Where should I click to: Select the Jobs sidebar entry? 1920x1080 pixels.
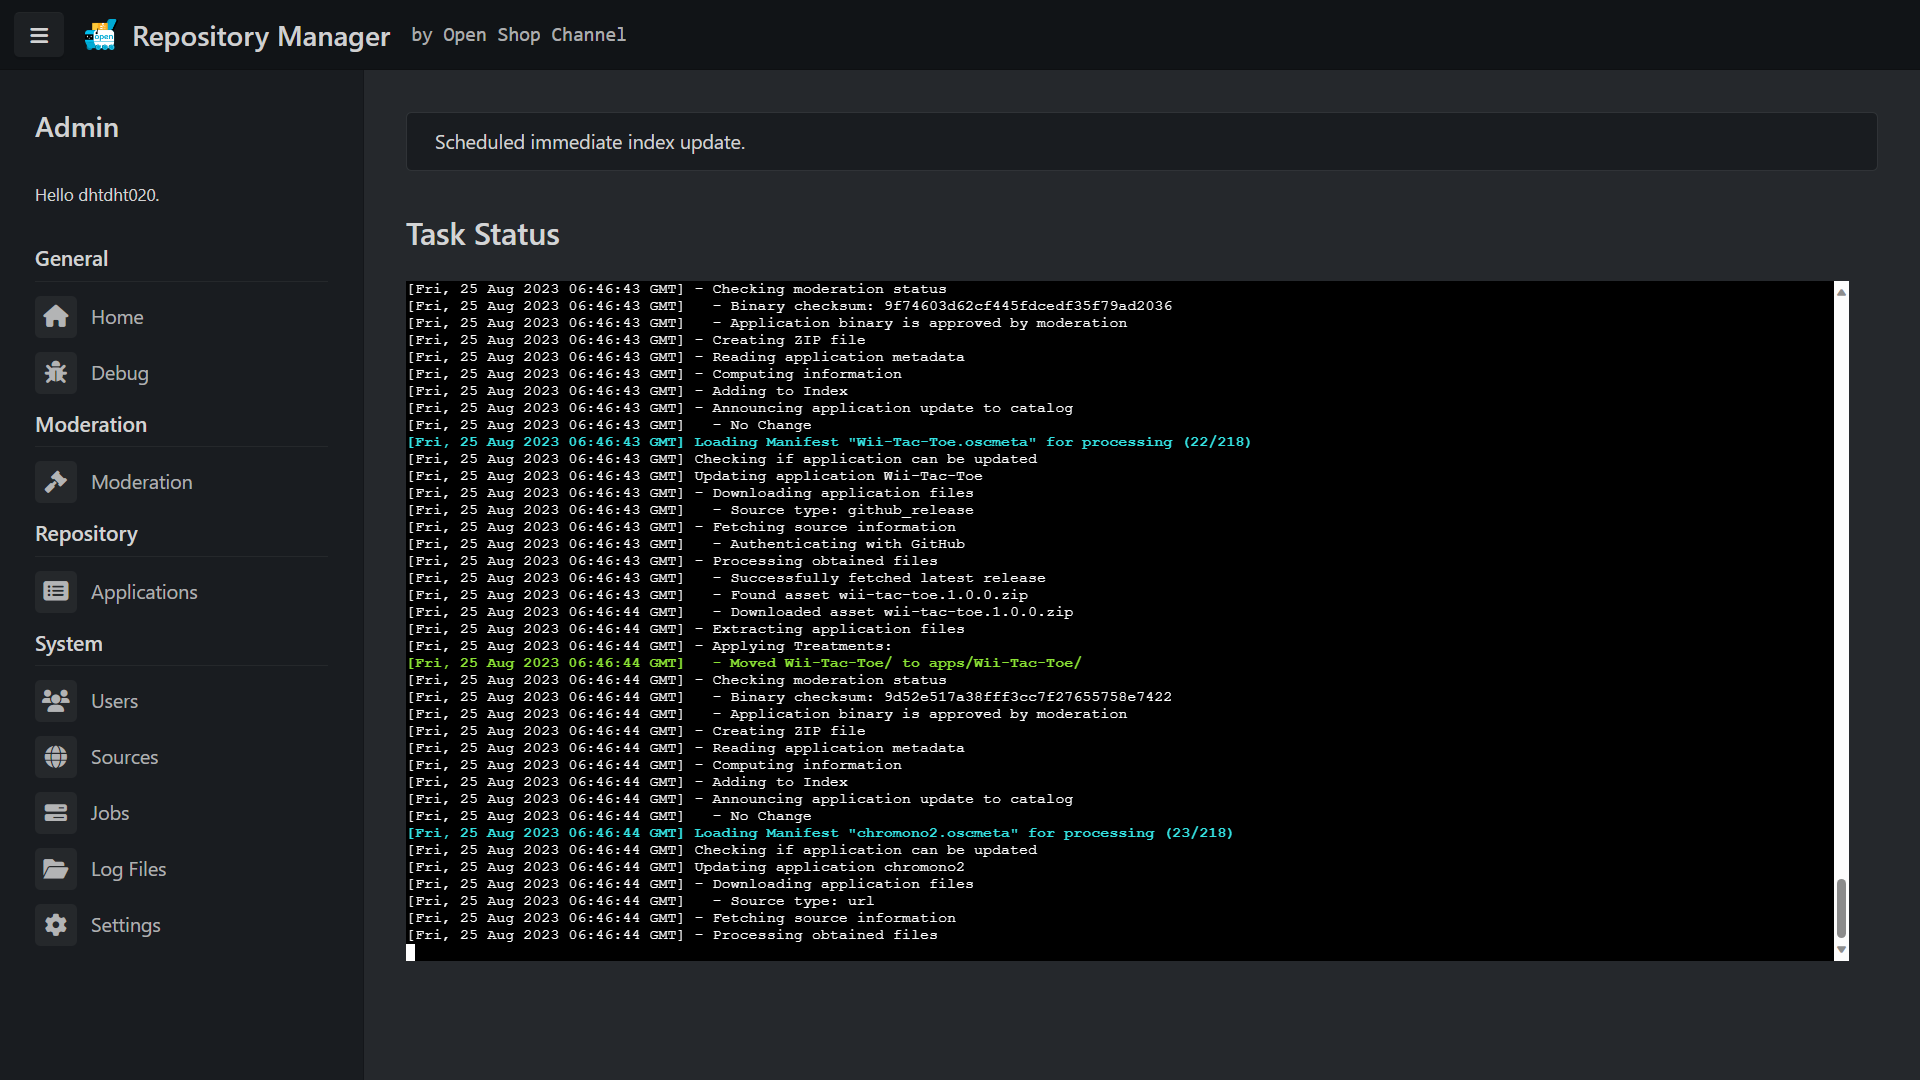tap(110, 813)
